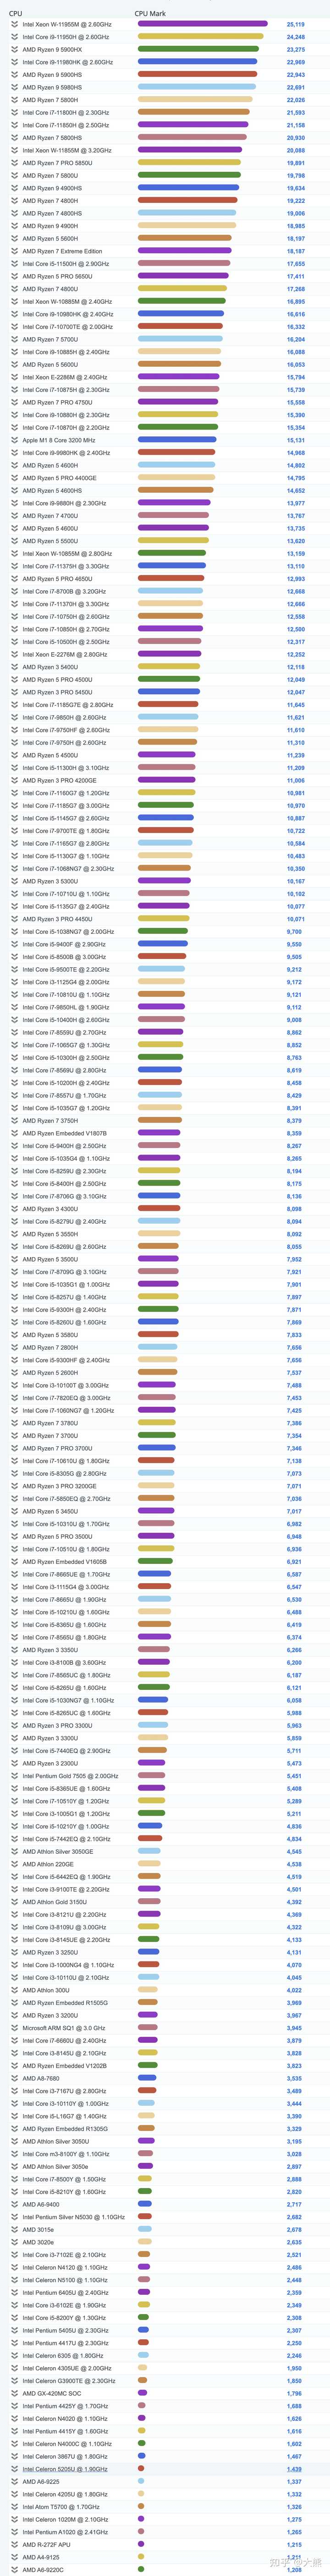Click the bar for AMD Ryzen 9 4900H
This screenshot has height=2576, width=330.
(186, 226)
